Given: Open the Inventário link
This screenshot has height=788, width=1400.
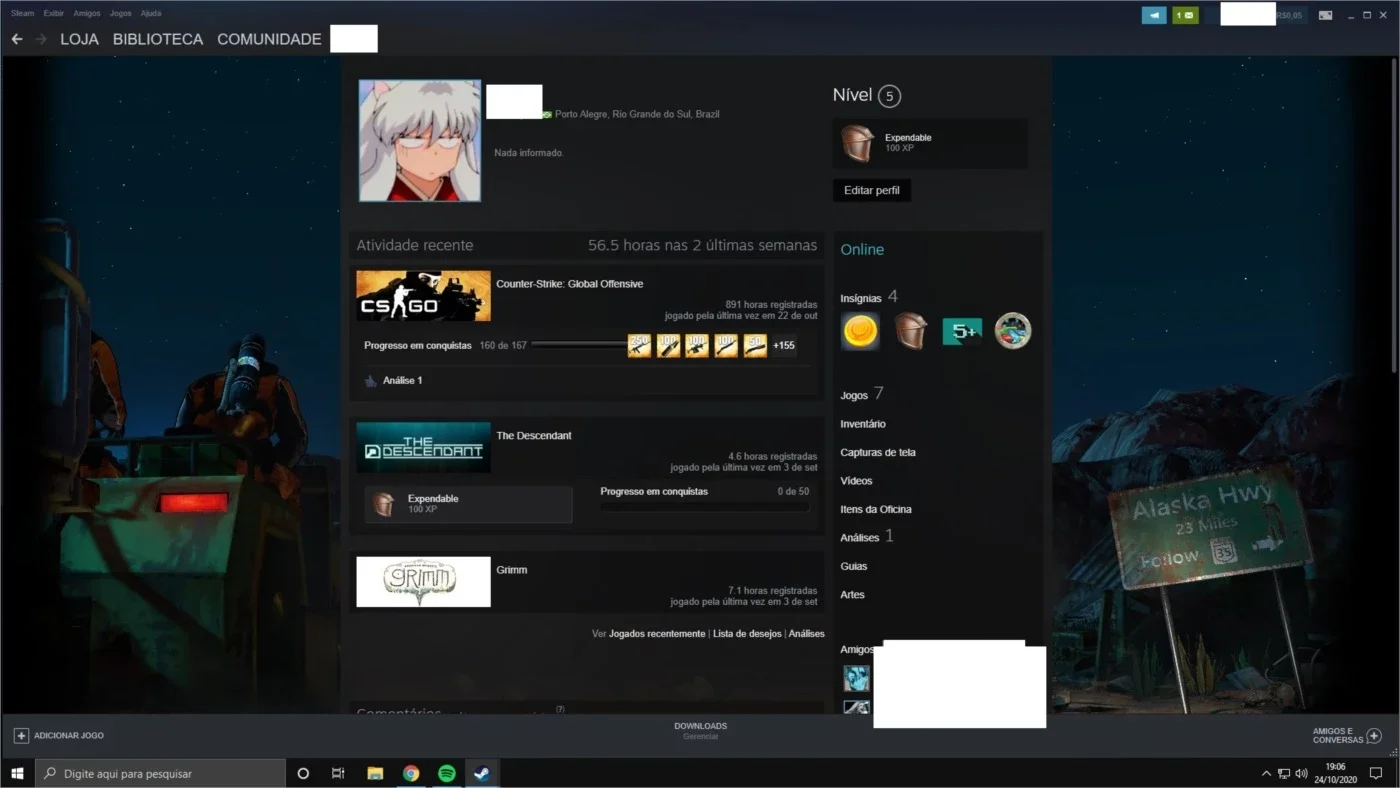Looking at the screenshot, I should 863,424.
